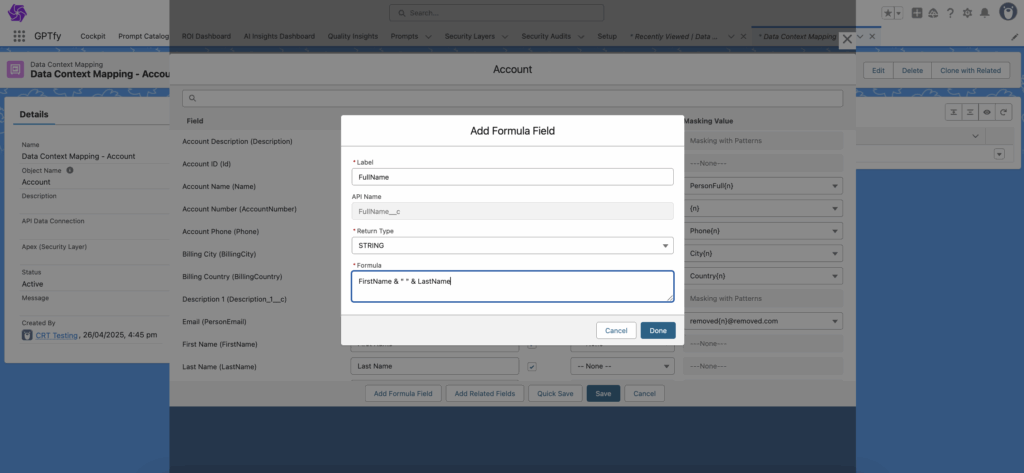The width and height of the screenshot is (1024, 473).
Task: Click Done in Add Formula Field dialog
Action: coord(658,331)
